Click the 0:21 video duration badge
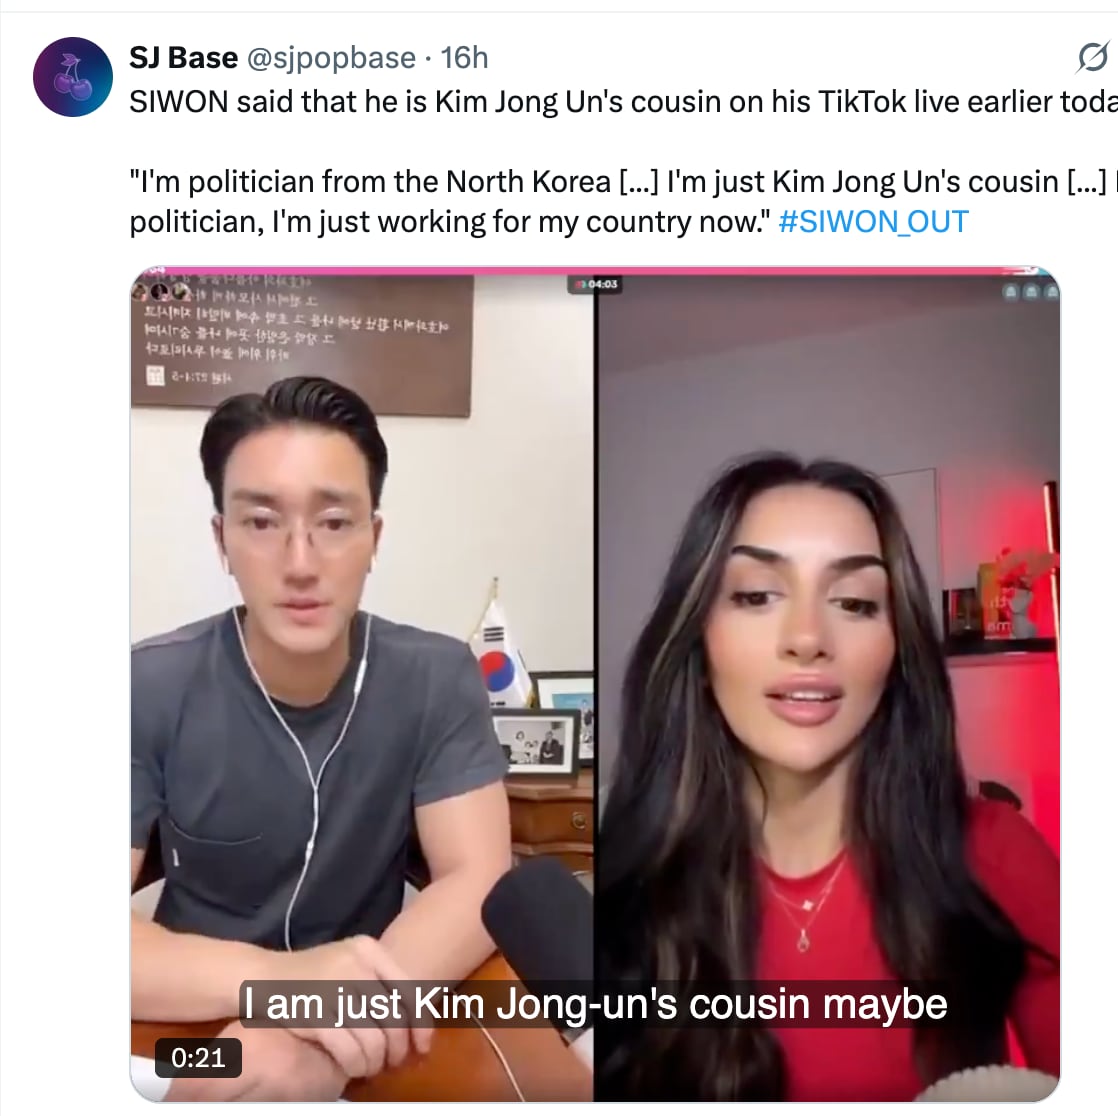This screenshot has height=1116, width=1118. [x=198, y=1058]
